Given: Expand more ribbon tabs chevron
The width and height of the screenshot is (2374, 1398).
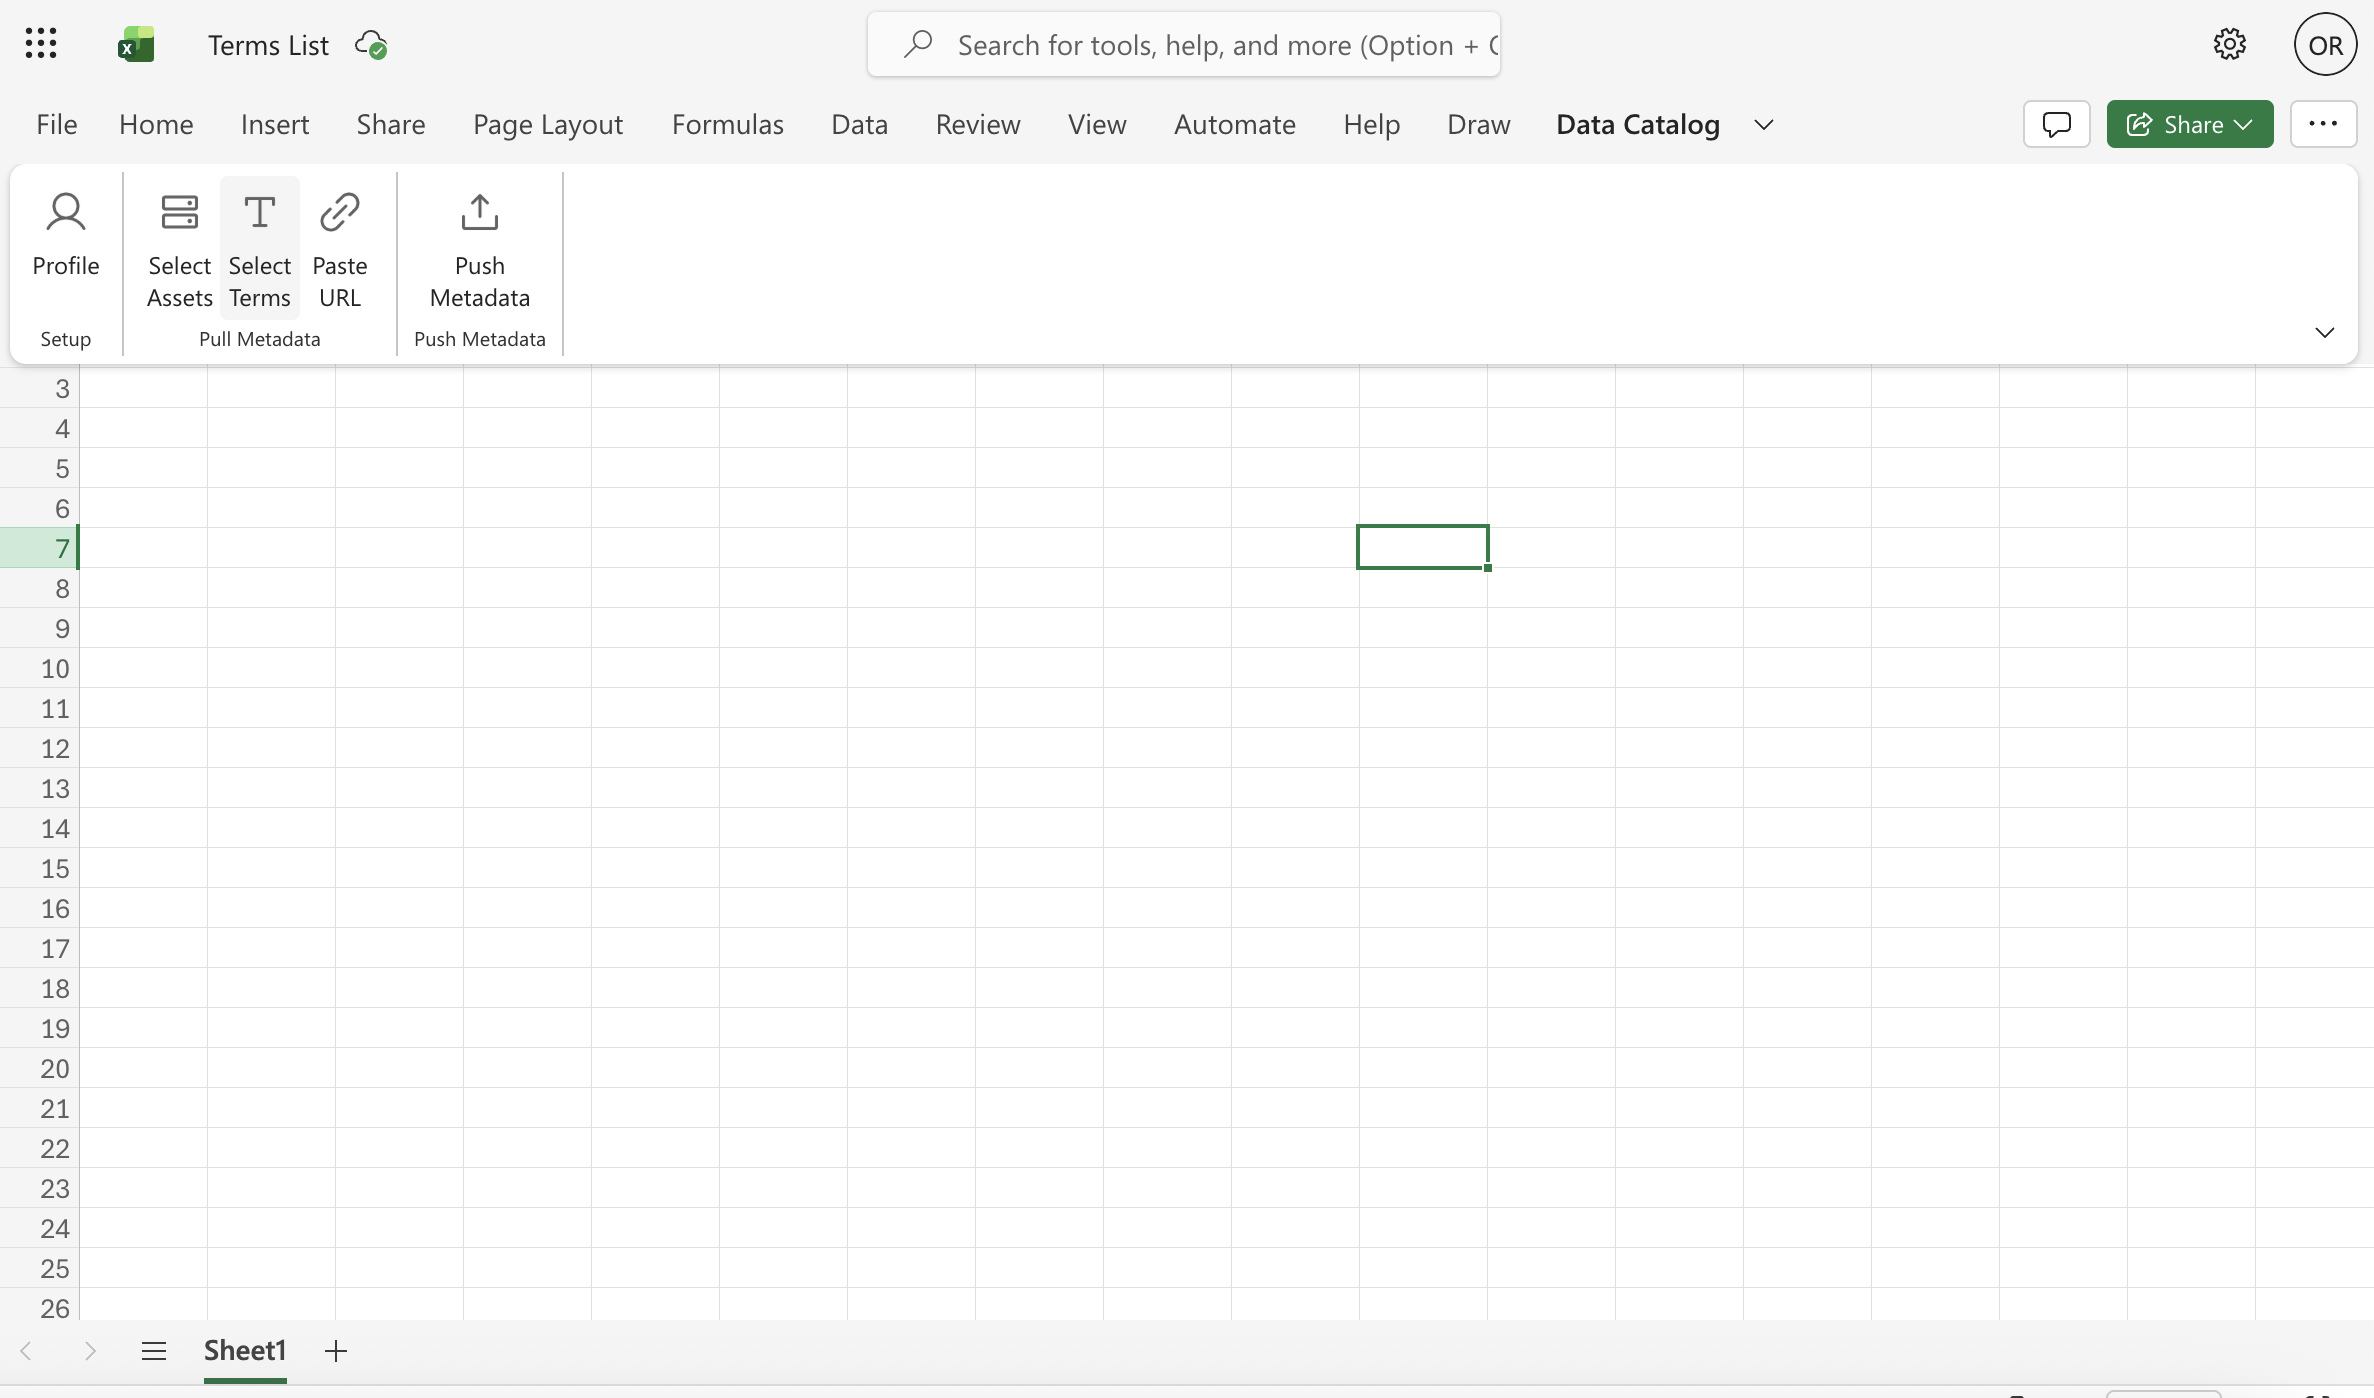Looking at the screenshot, I should pyautogui.click(x=1764, y=124).
